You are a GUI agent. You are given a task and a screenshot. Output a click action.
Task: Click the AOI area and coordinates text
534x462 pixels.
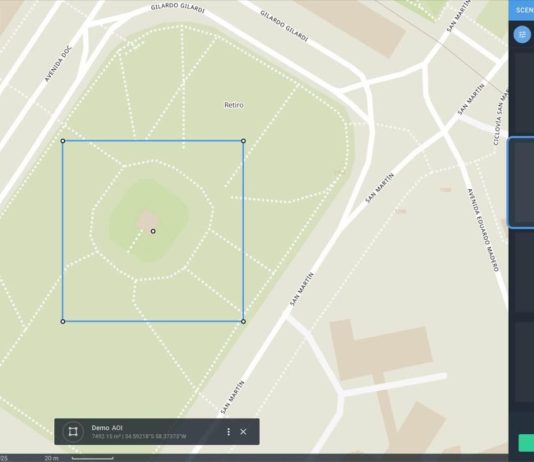[139, 436]
